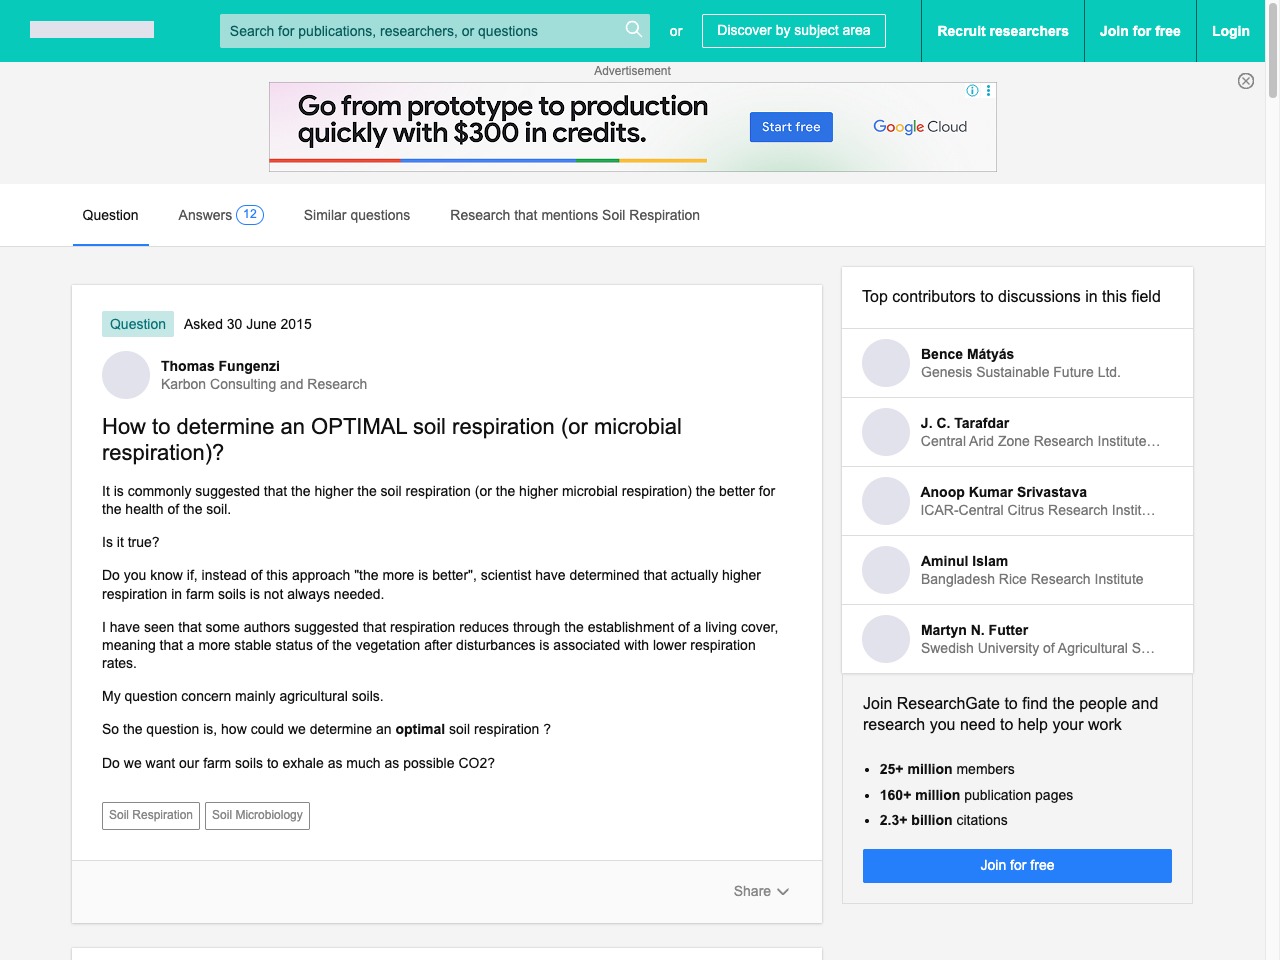Viewport: 1280px width, 960px height.
Task: Open the Similar questions tab
Action: click(x=356, y=215)
